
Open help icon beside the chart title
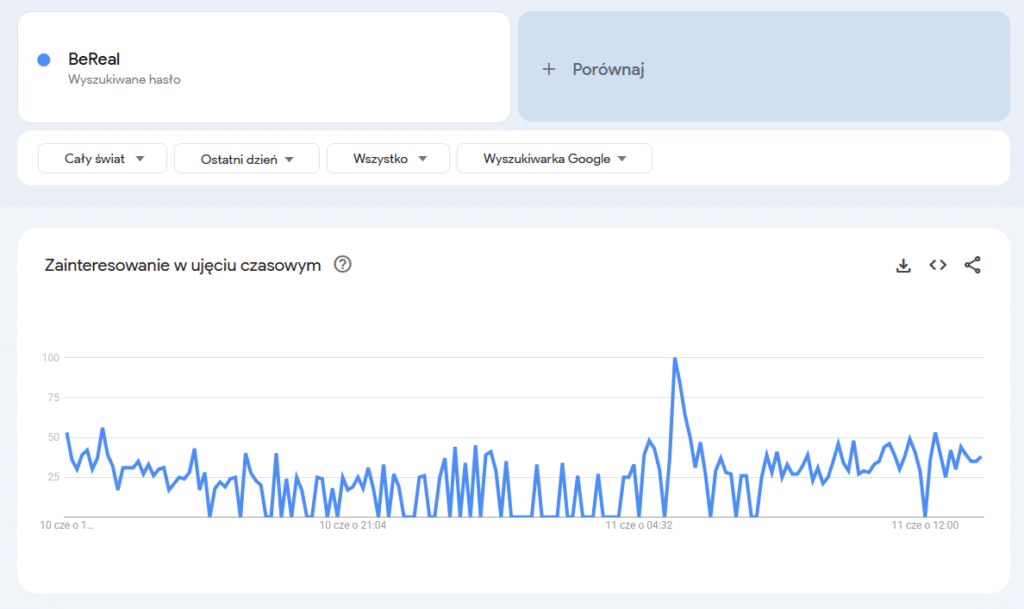[x=342, y=265]
